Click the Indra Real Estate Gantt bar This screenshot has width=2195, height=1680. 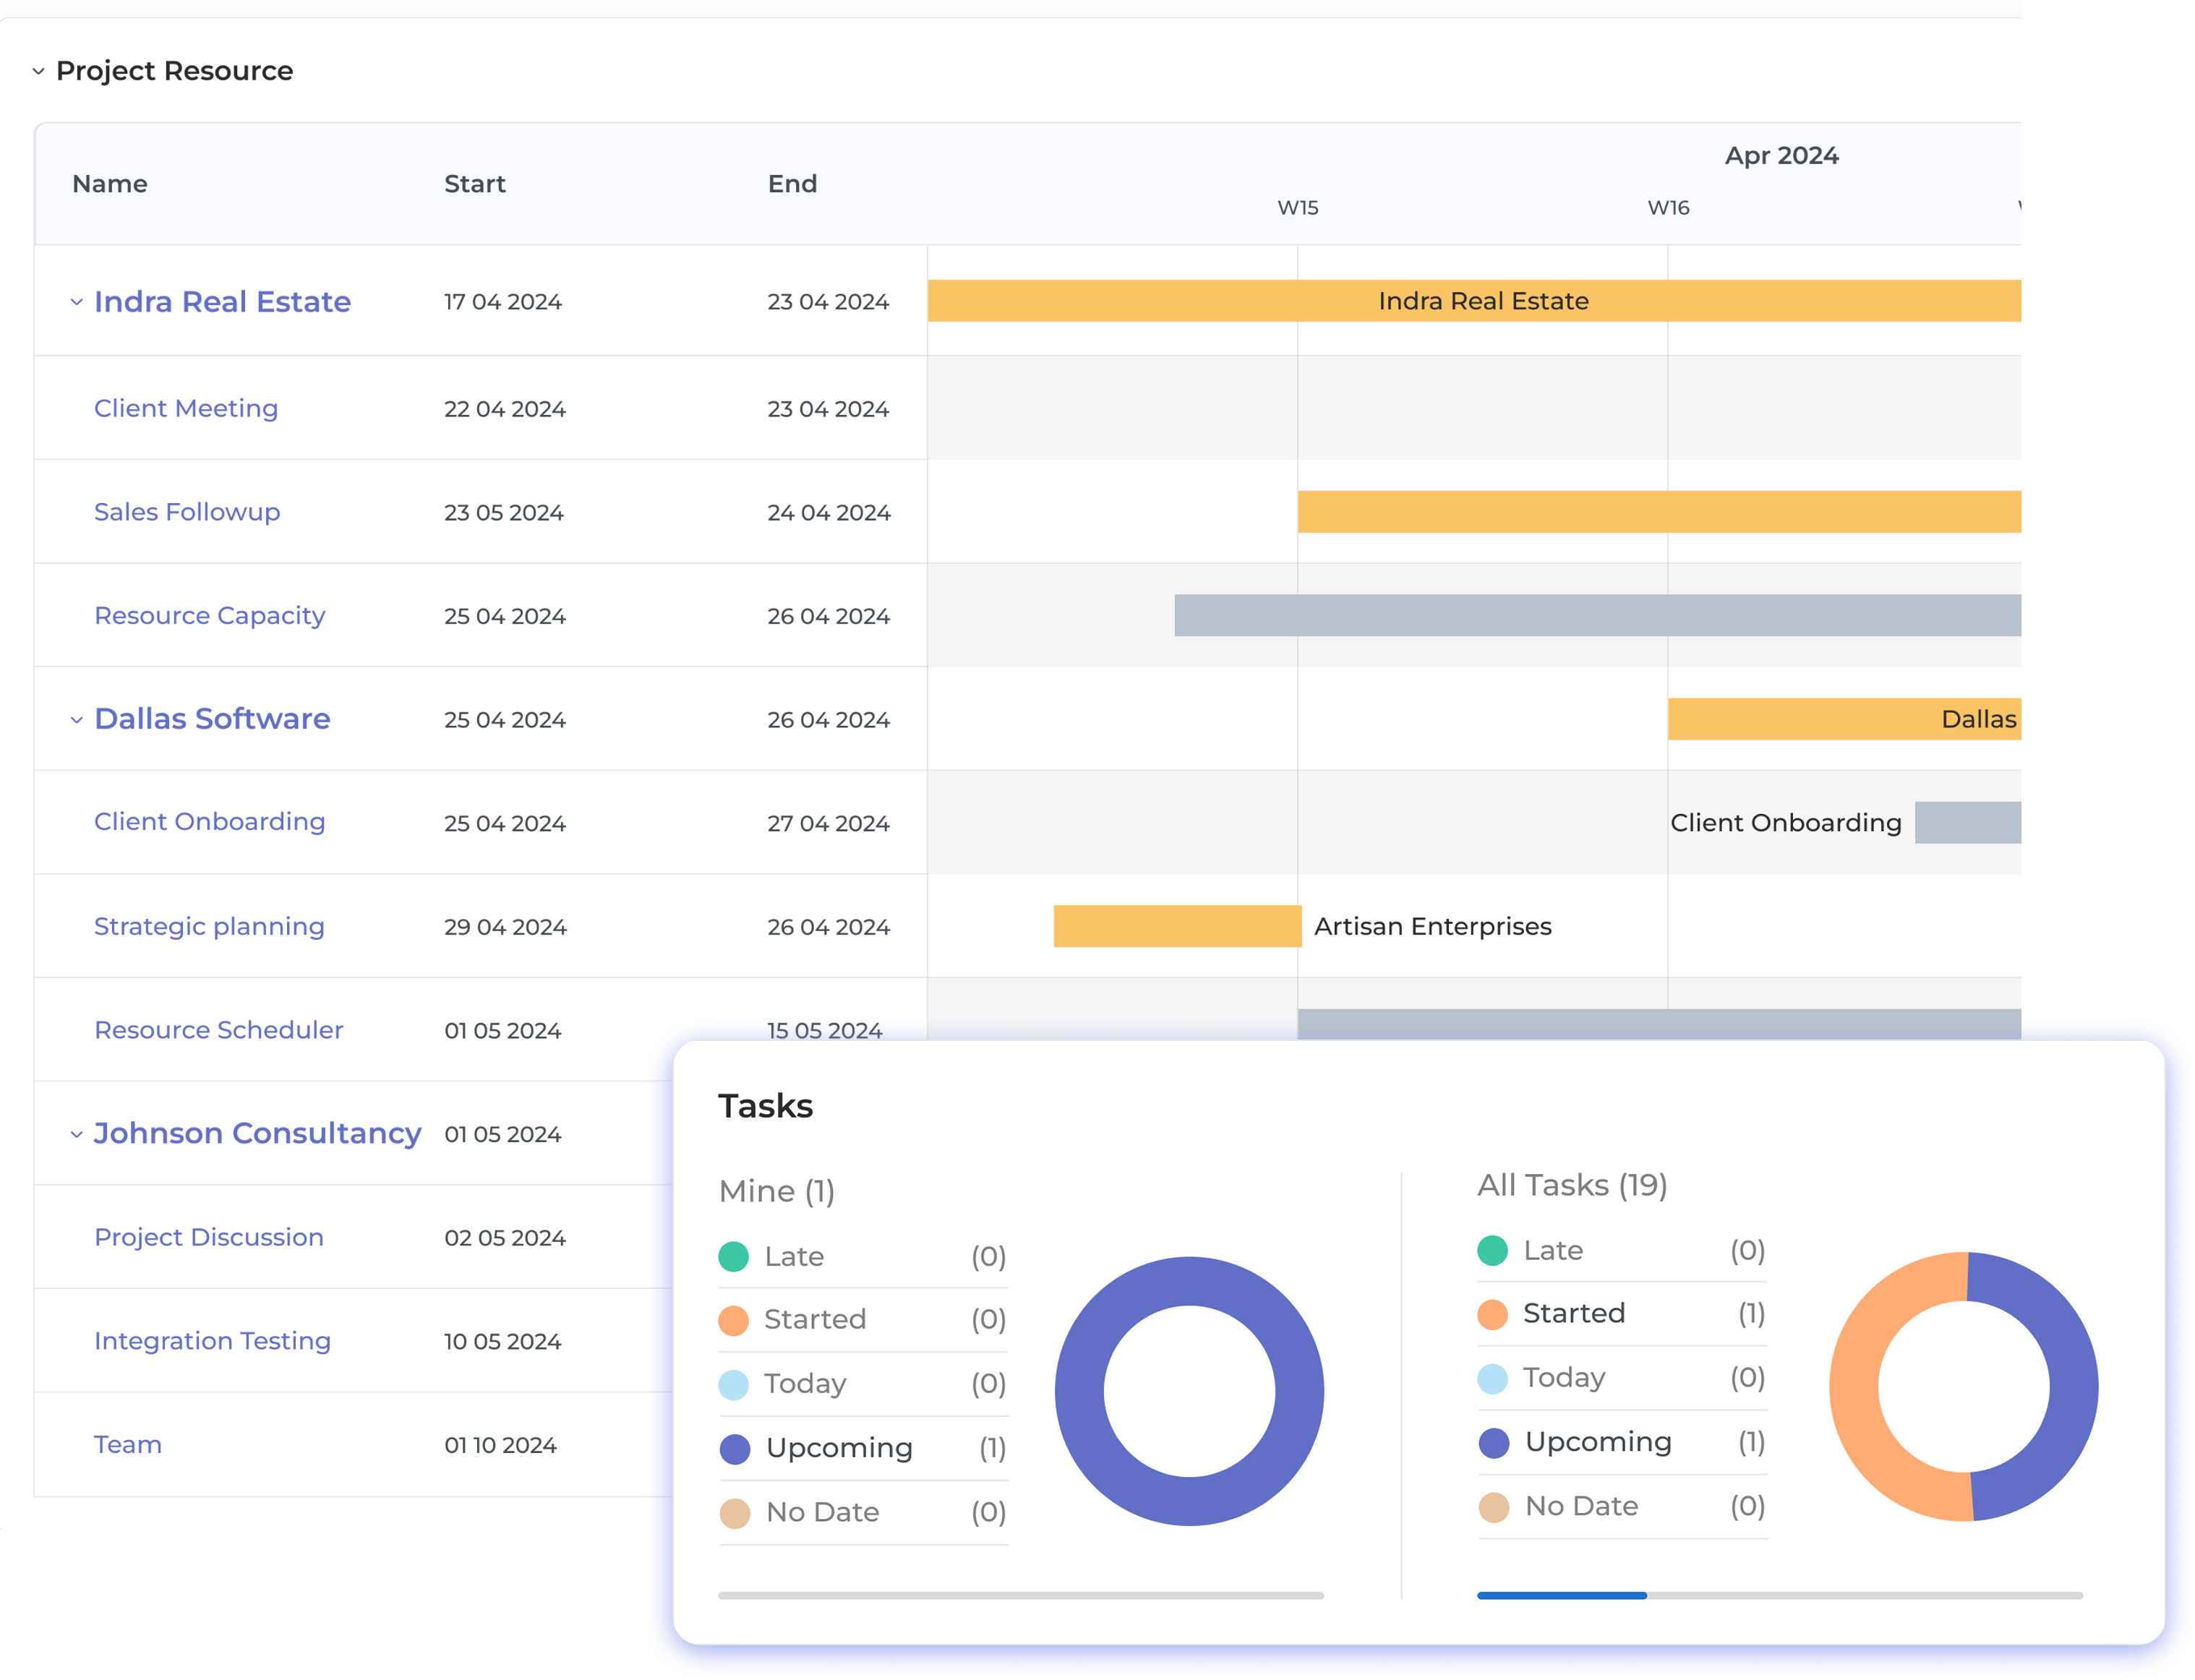1483,301
